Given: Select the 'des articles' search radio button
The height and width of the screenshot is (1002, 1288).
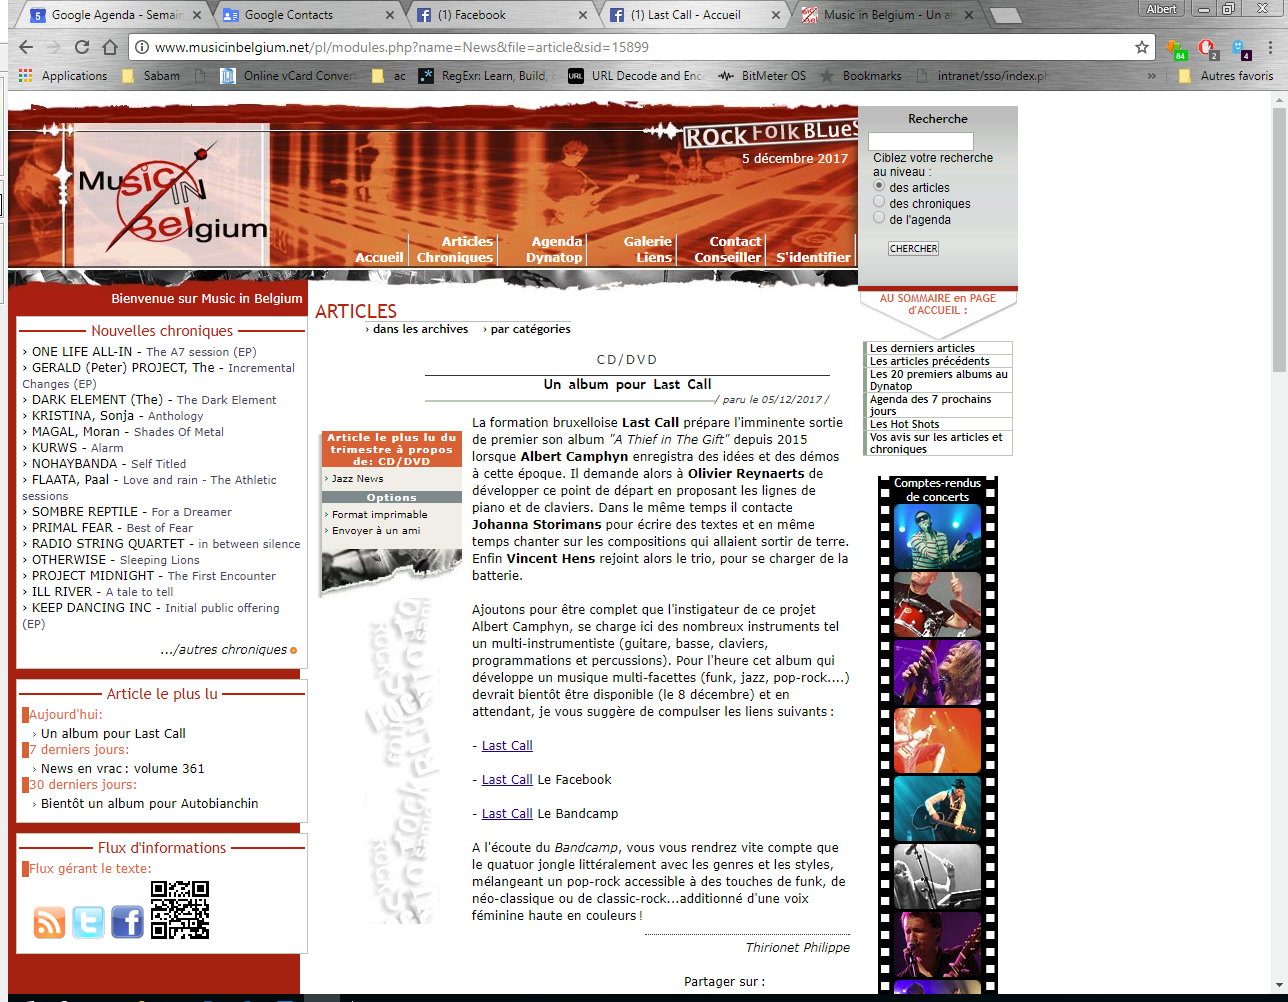Looking at the screenshot, I should (879, 186).
